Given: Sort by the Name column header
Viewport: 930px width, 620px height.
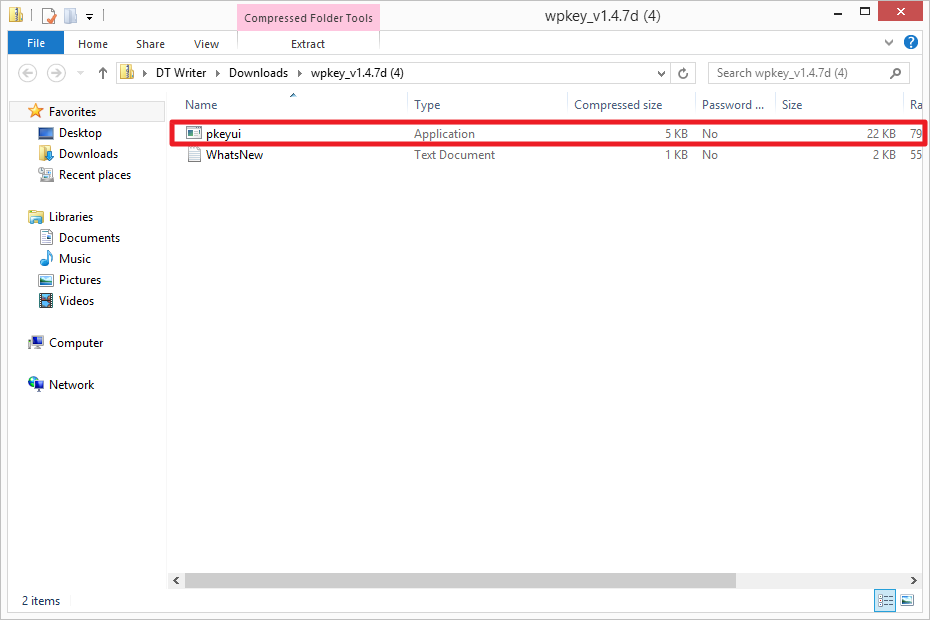Looking at the screenshot, I should pos(201,105).
